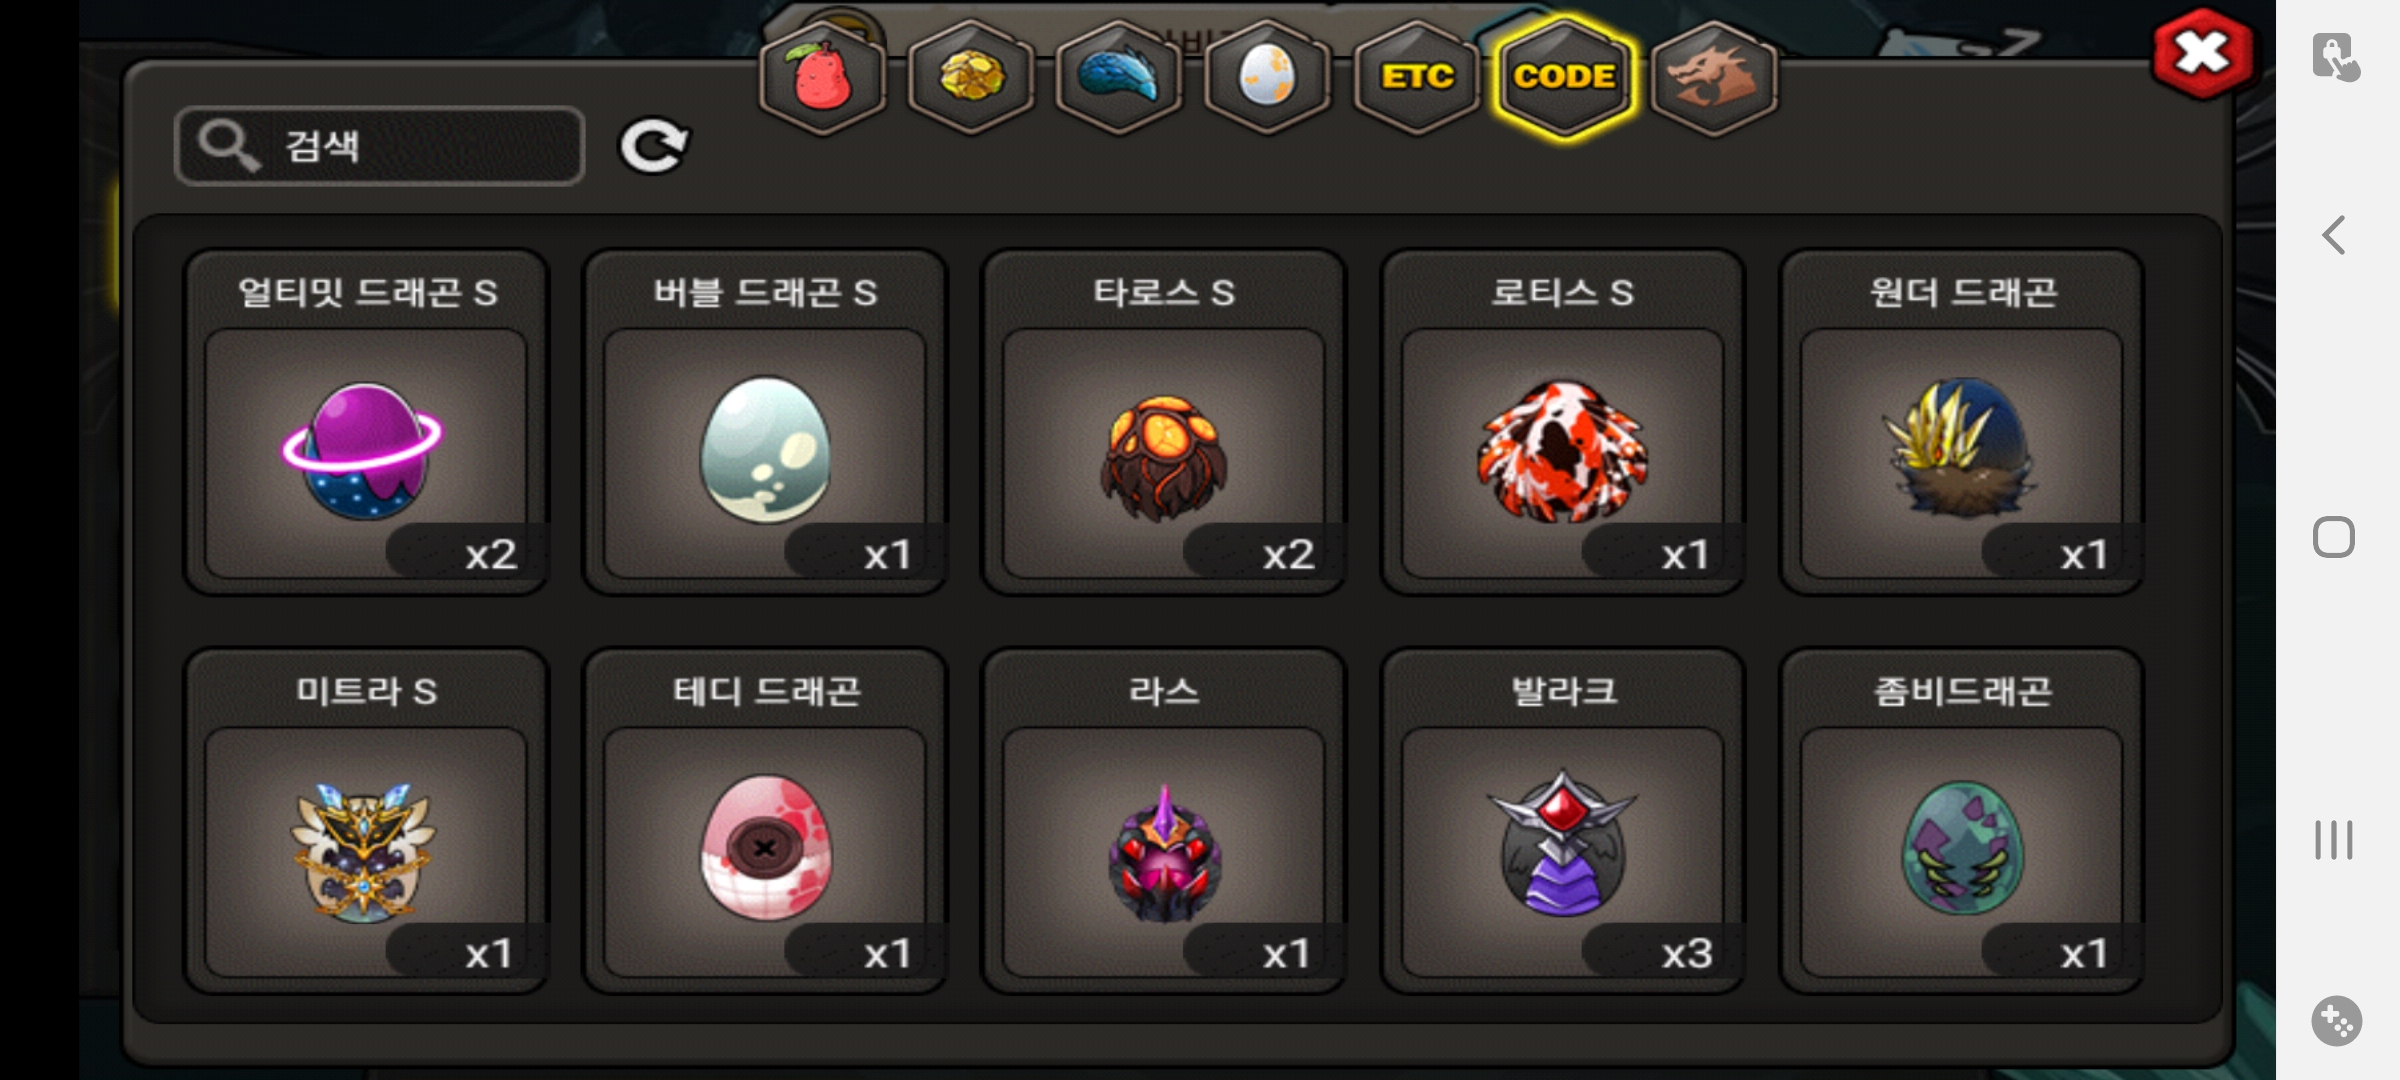Open the spotted egg category tab
Viewport: 2400px width, 1080px height.
(x=1267, y=77)
